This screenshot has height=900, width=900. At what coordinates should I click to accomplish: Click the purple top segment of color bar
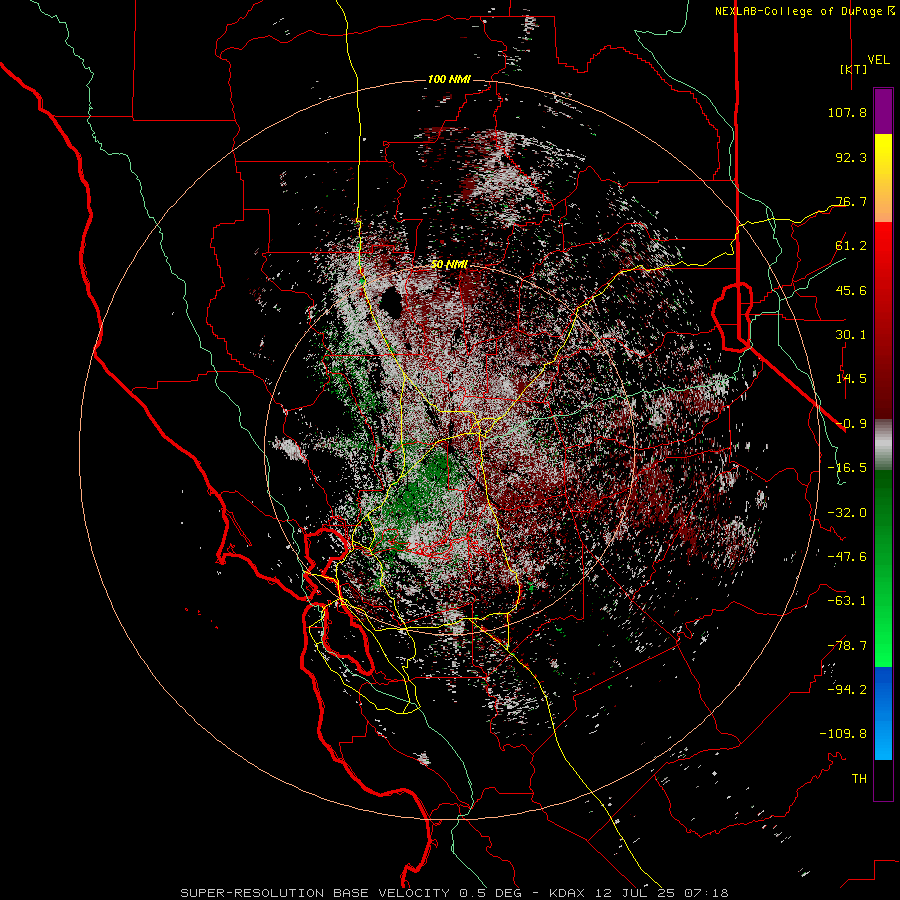pos(883,112)
